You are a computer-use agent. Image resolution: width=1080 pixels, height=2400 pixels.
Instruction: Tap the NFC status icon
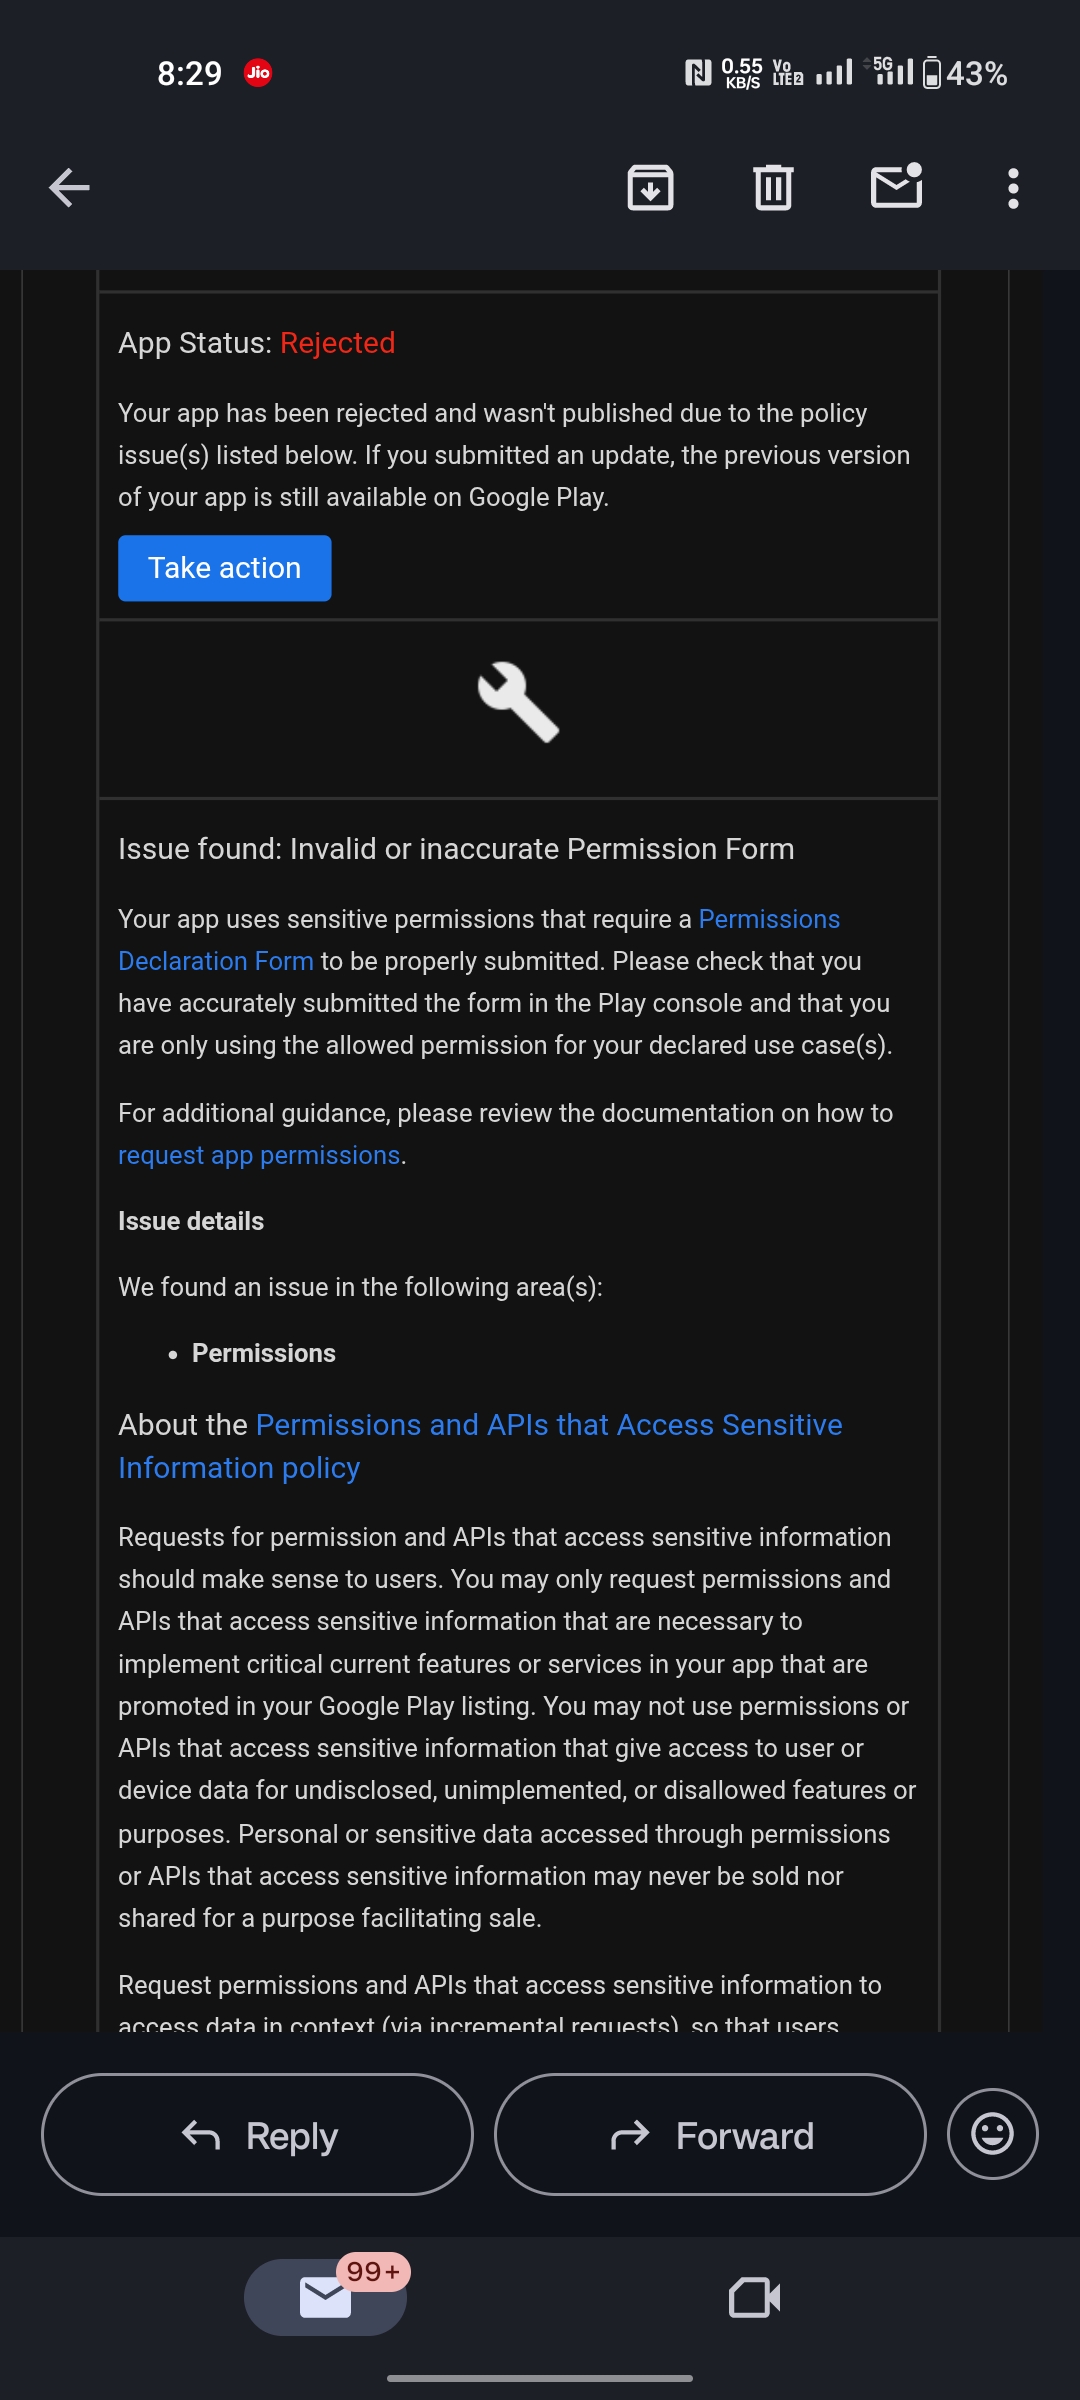coord(698,73)
